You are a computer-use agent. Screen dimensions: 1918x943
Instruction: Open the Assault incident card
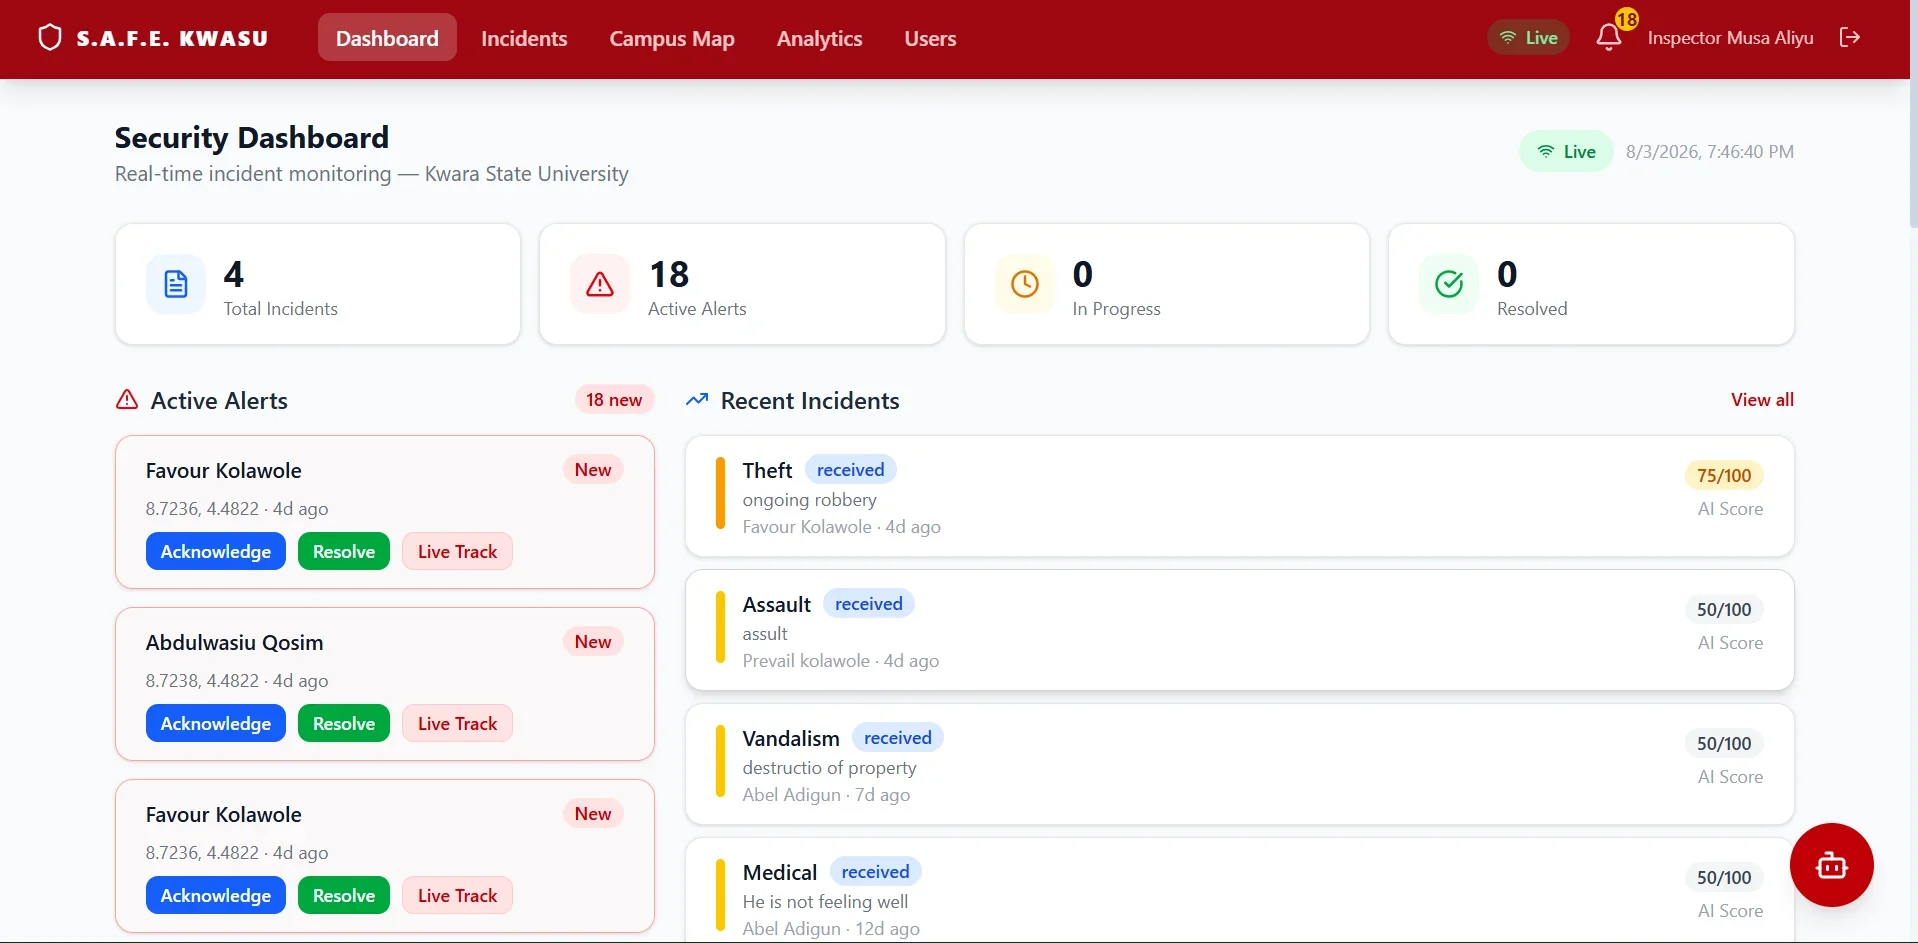(x=1239, y=630)
